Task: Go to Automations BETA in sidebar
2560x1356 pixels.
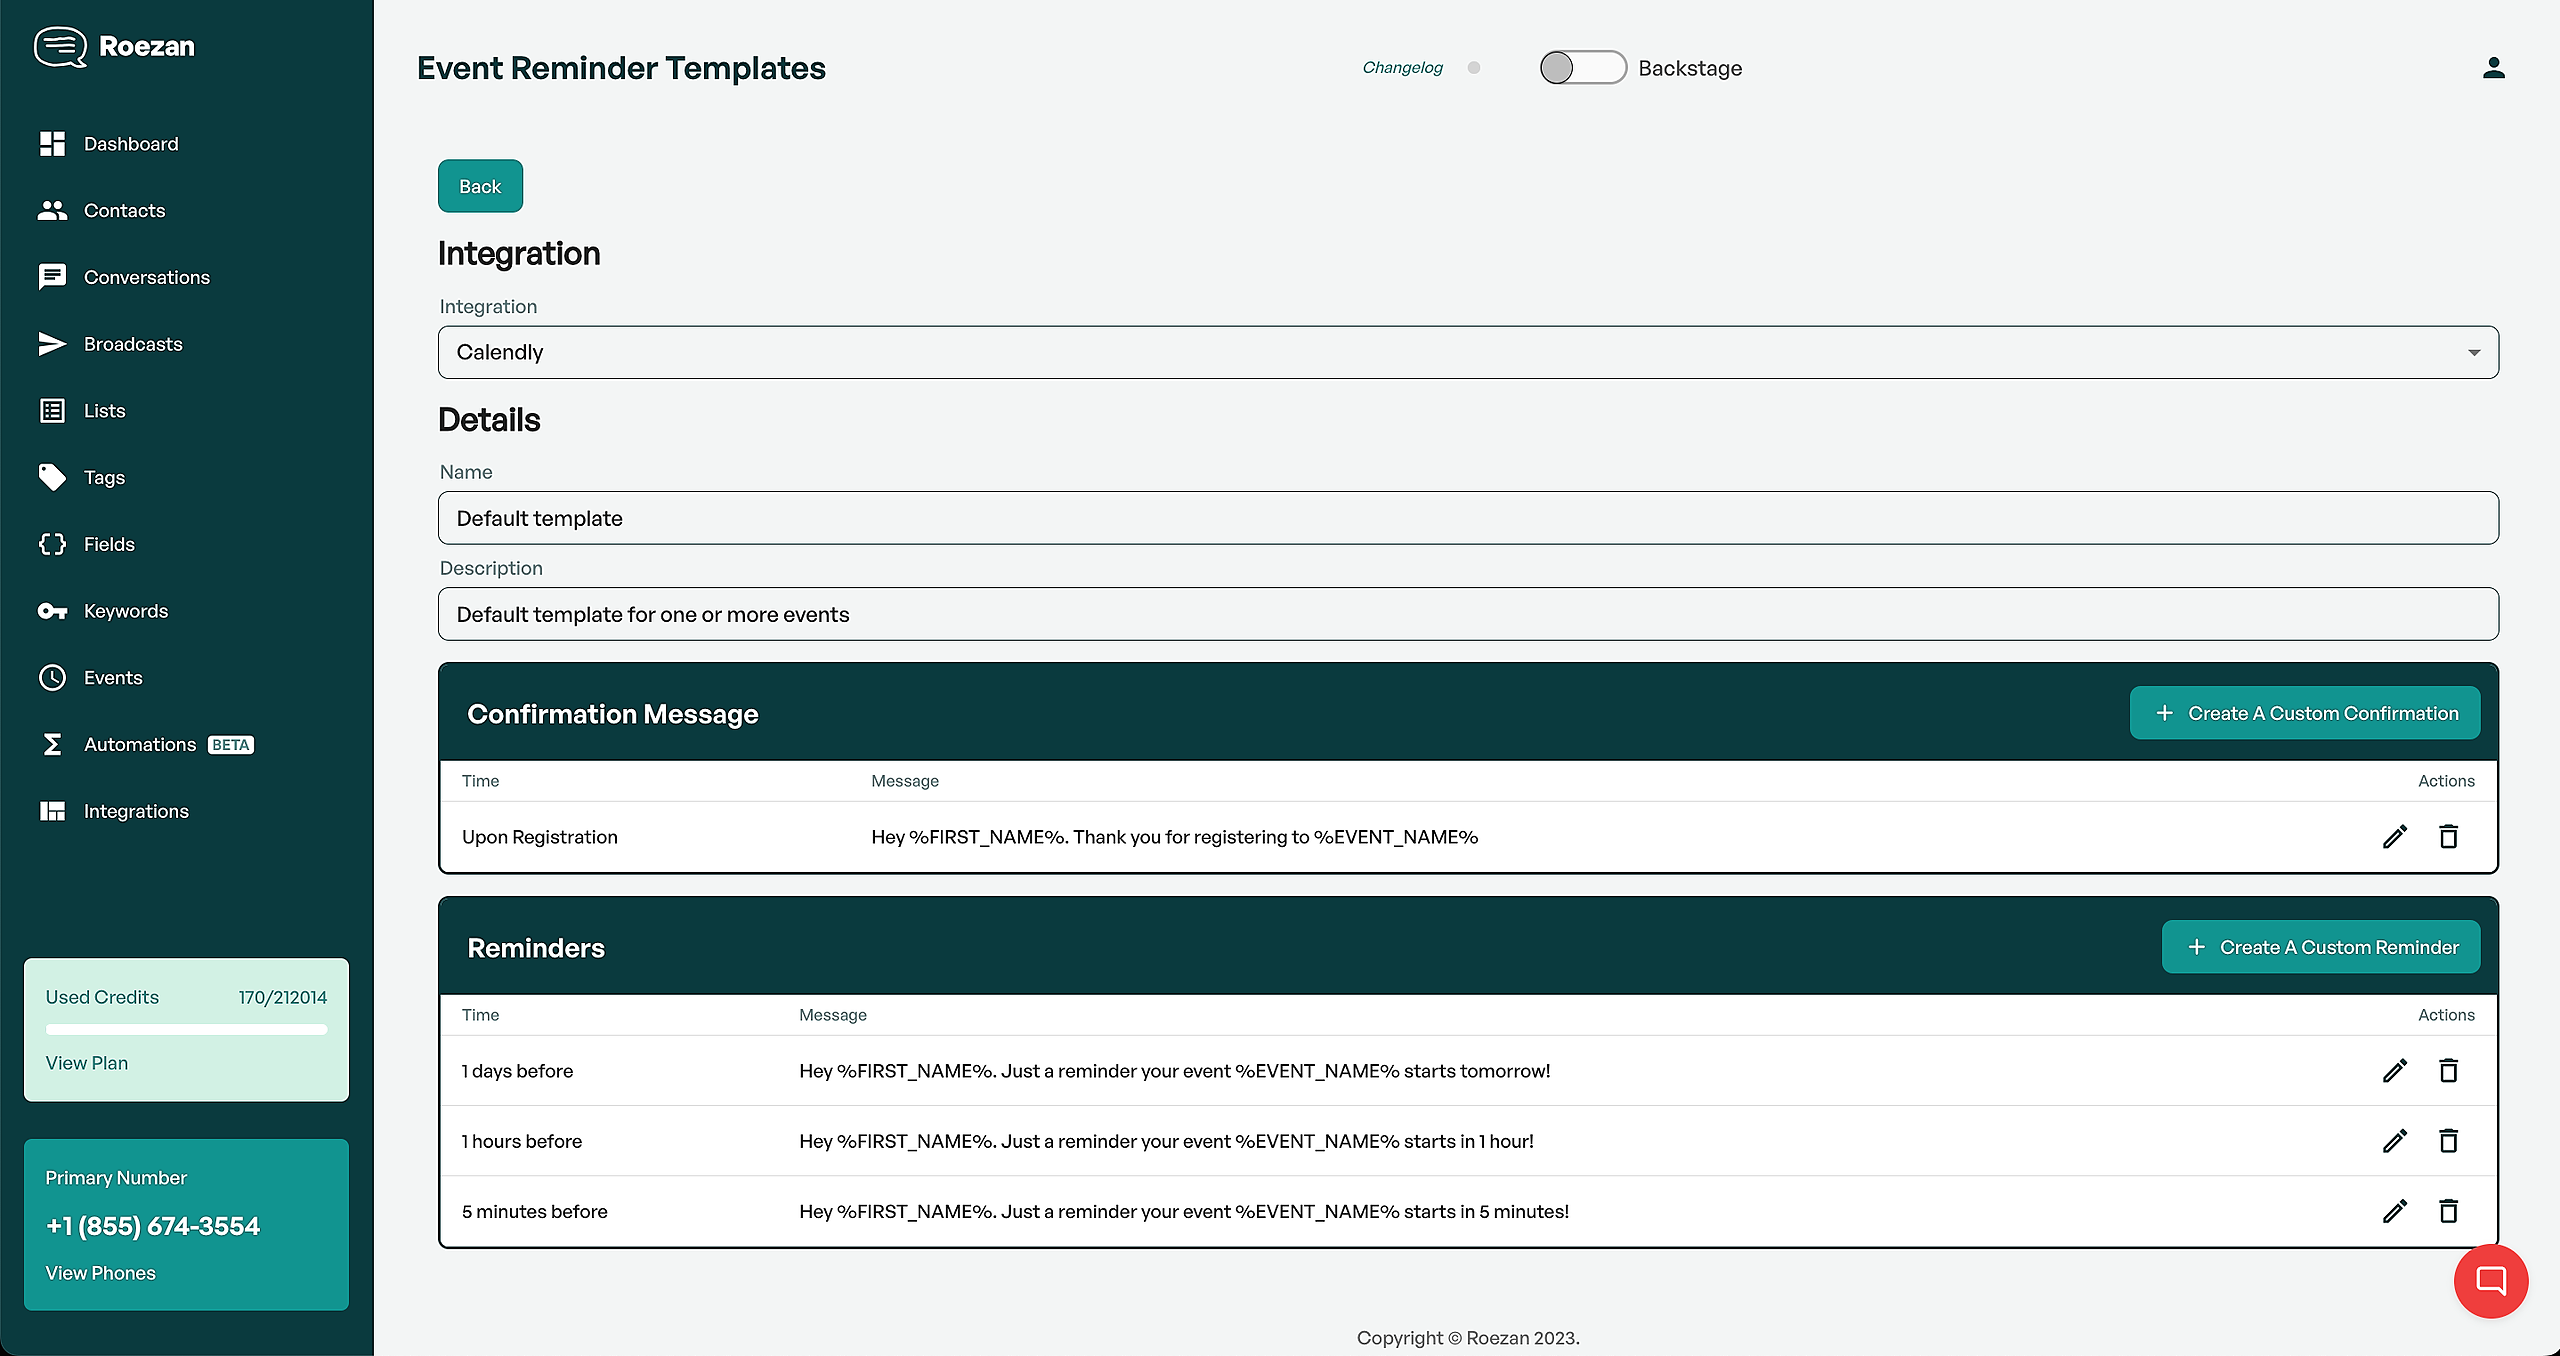Action: 140,745
